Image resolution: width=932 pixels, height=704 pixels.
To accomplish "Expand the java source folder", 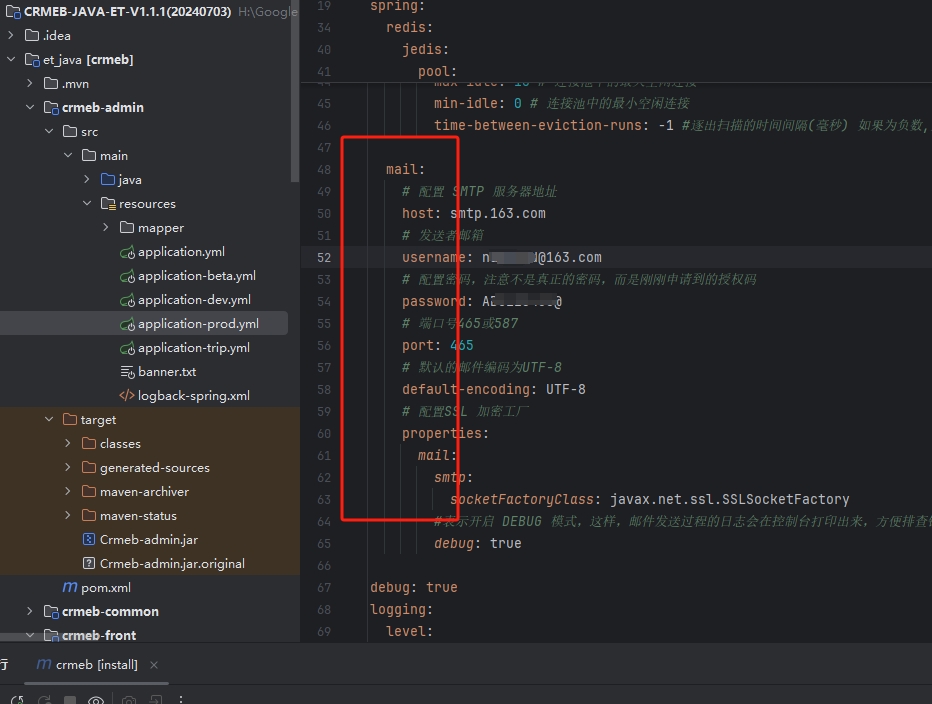I will click(x=87, y=180).
